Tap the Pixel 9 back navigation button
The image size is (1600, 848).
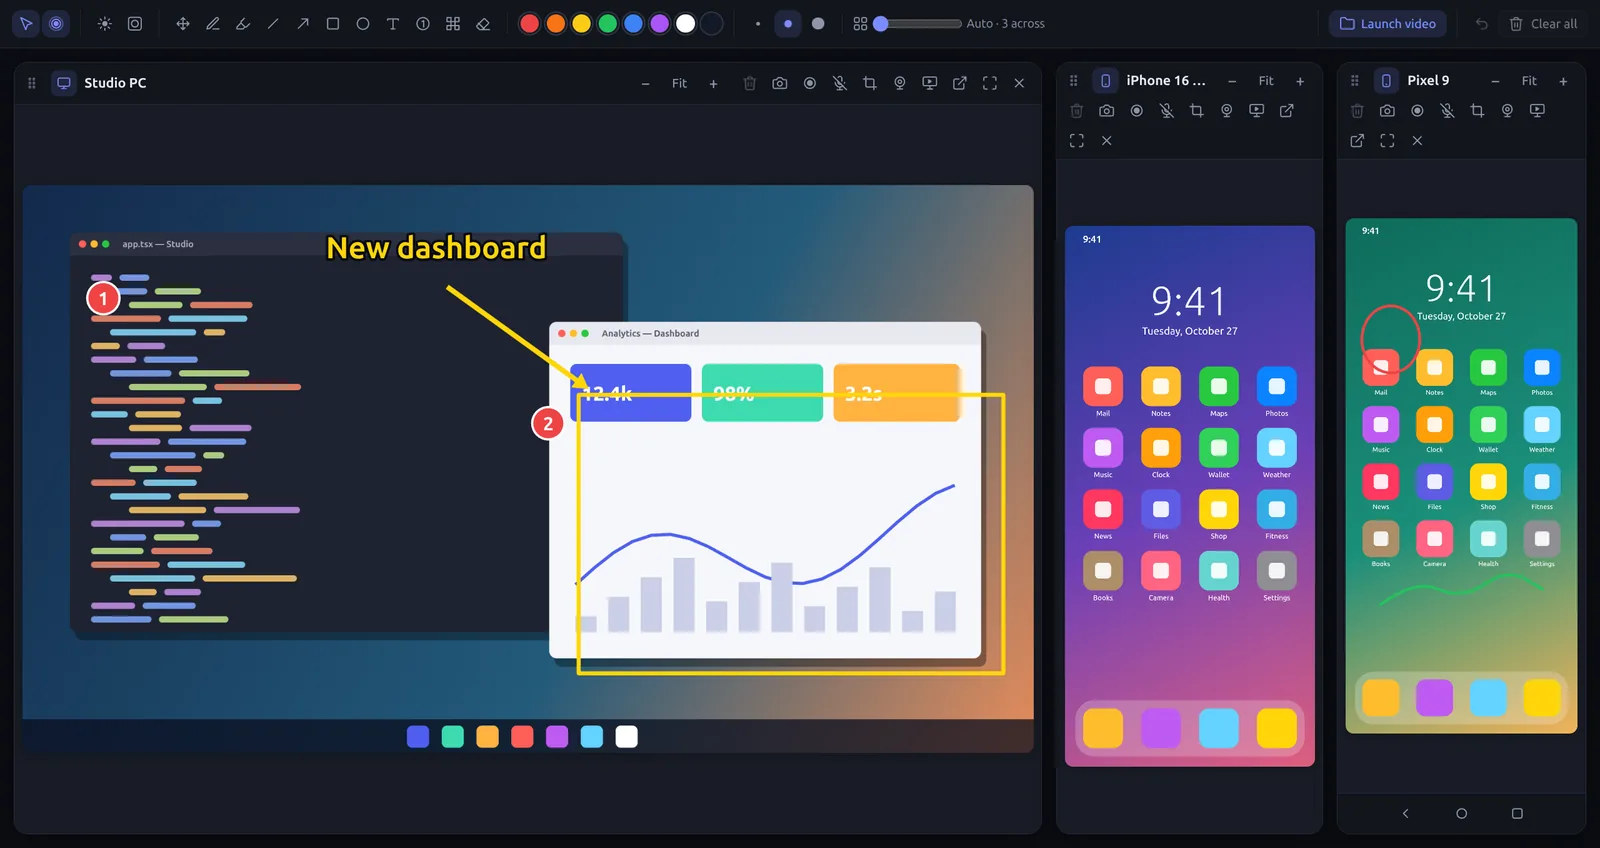click(x=1405, y=814)
